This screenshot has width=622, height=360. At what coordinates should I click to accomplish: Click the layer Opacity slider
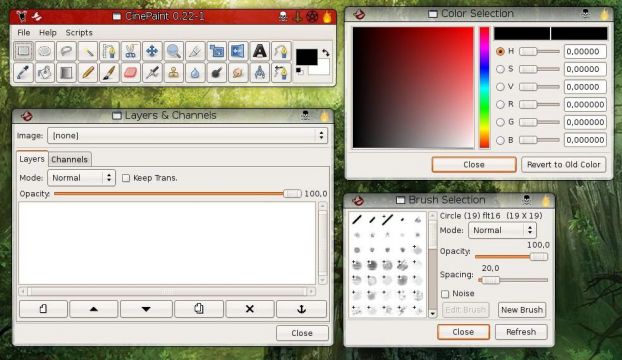(178, 194)
